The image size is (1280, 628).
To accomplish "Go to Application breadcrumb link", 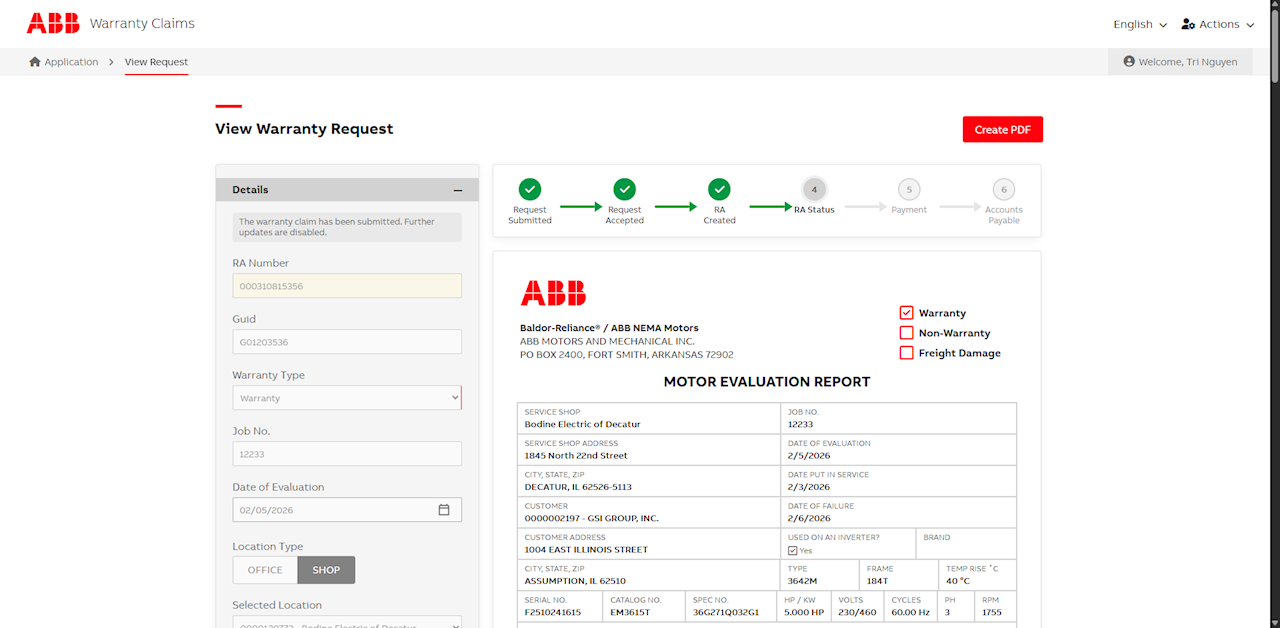I will tap(71, 62).
